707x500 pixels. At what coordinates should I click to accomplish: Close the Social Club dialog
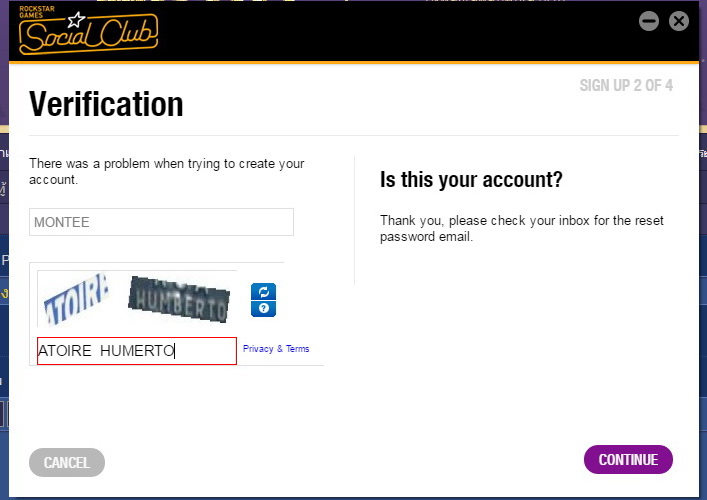coord(679,21)
